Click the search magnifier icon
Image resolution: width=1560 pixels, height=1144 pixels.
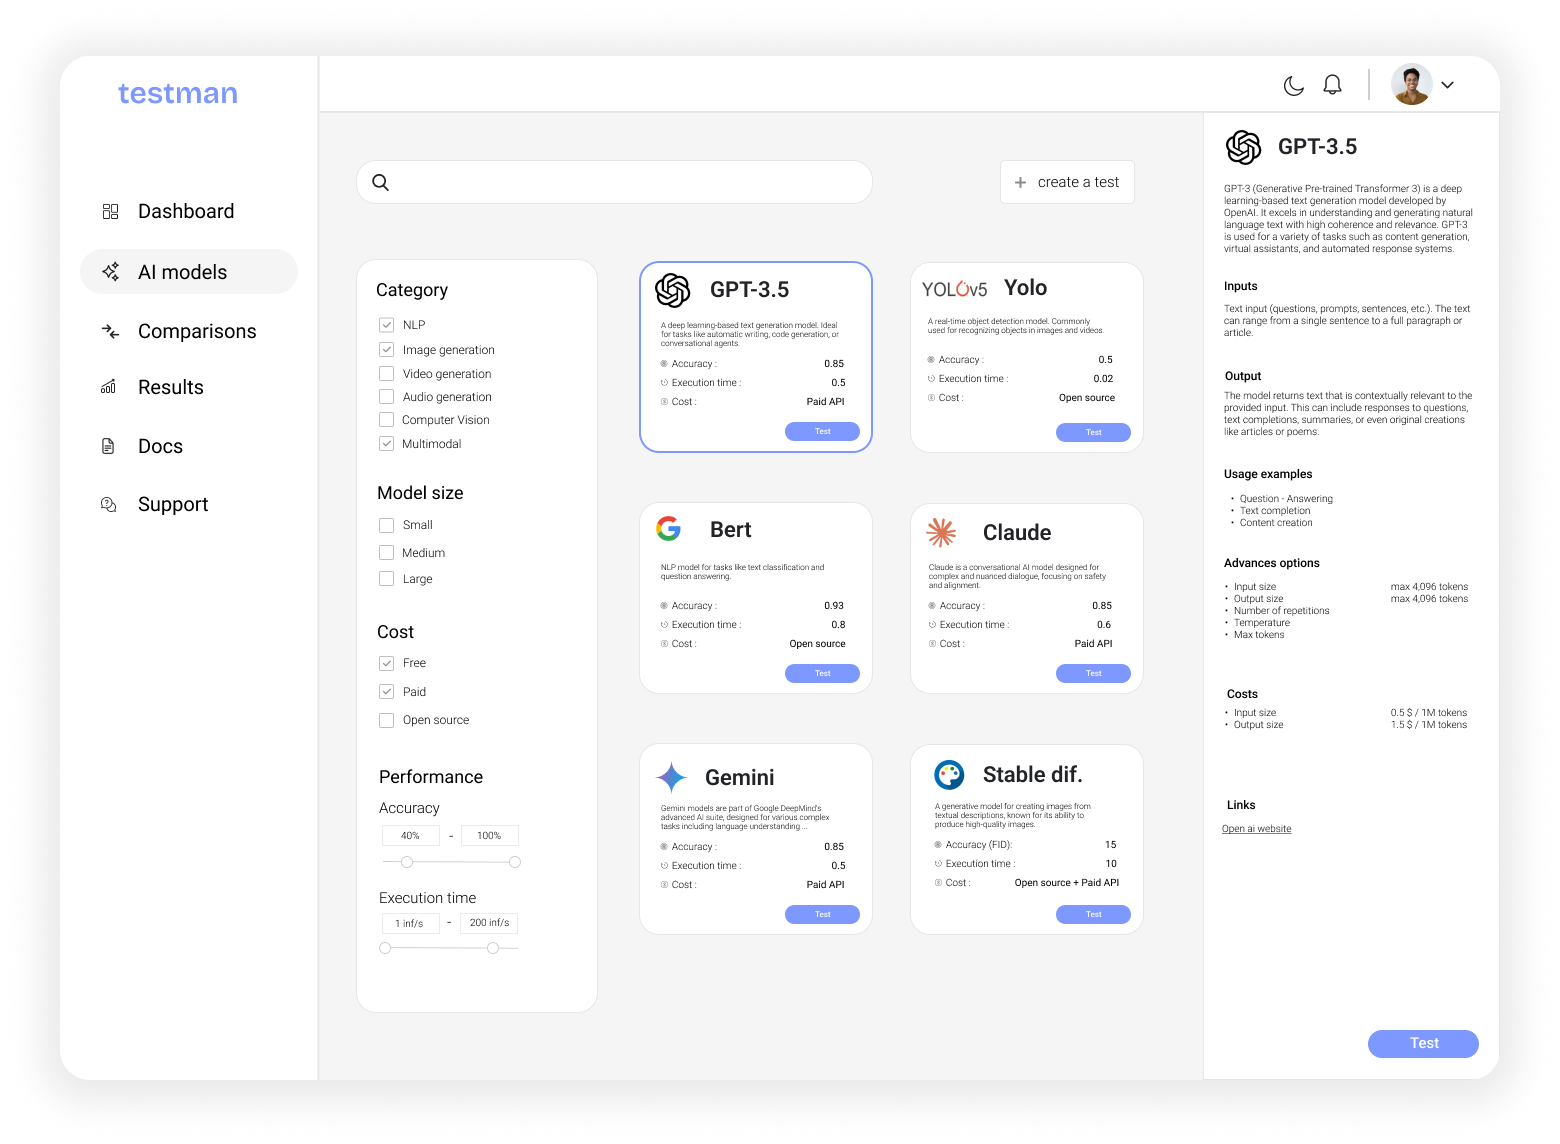coord(381,182)
